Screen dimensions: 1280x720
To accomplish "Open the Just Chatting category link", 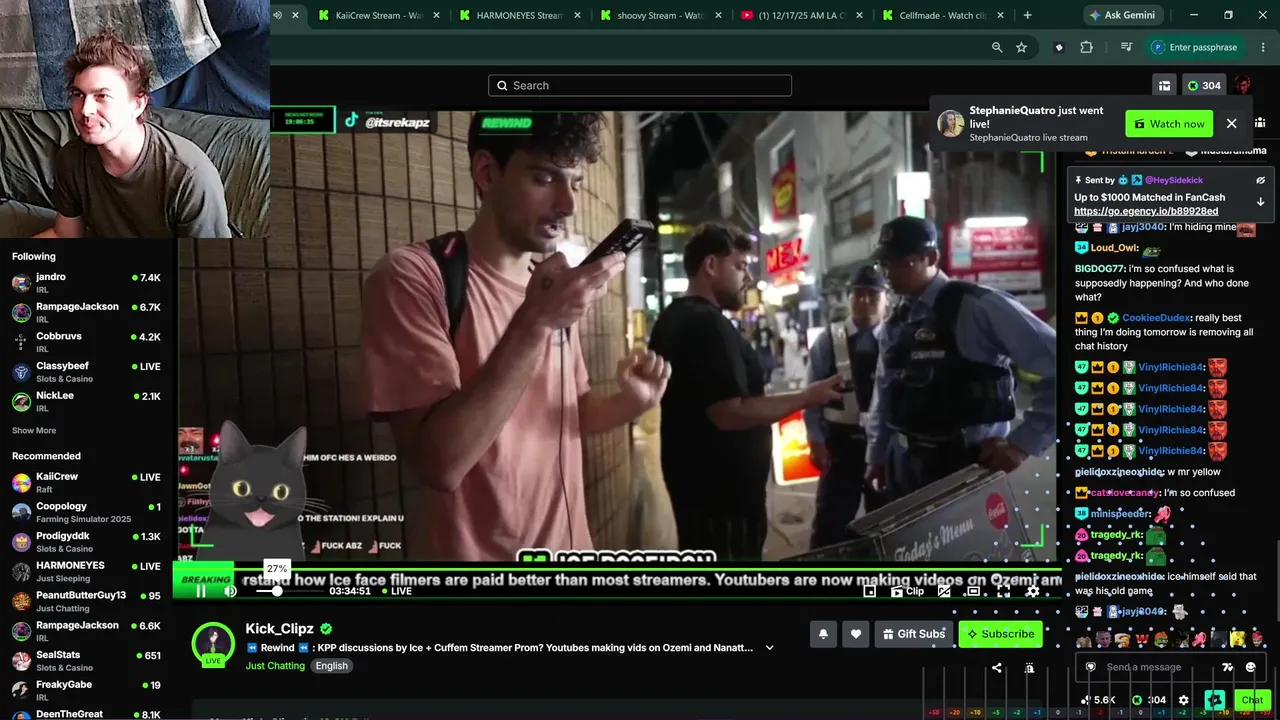I will (275, 666).
